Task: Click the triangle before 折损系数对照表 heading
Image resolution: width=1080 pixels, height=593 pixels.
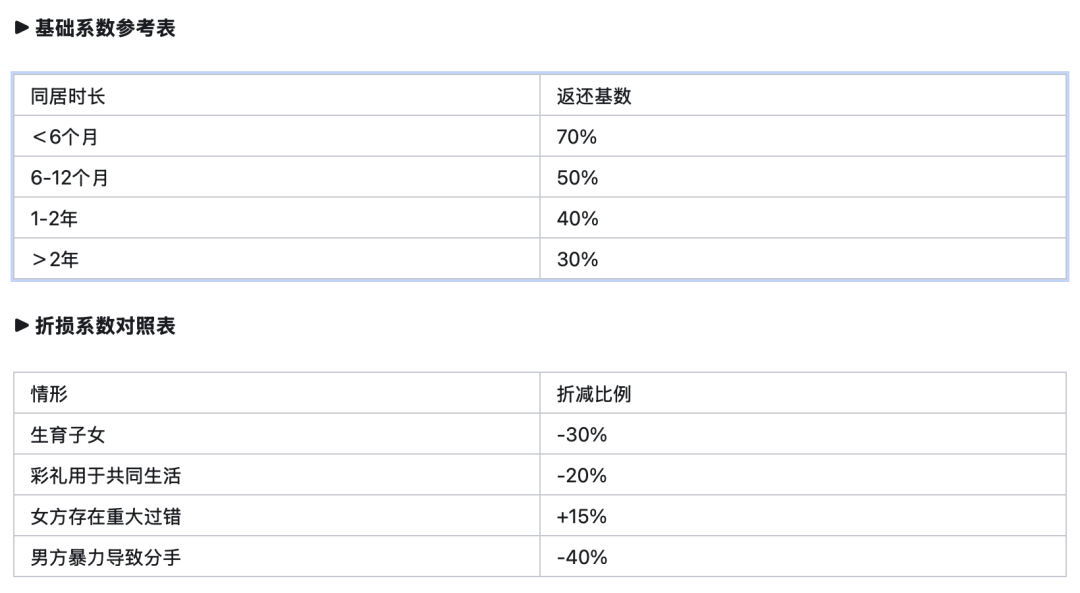Action: coord(22,326)
